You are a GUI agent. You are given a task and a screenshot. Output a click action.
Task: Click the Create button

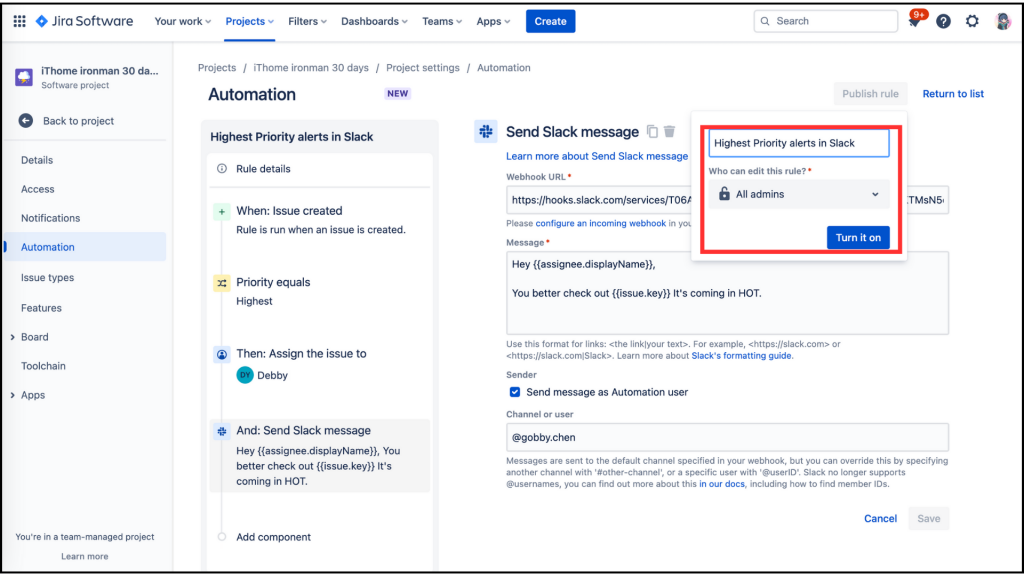pos(550,21)
